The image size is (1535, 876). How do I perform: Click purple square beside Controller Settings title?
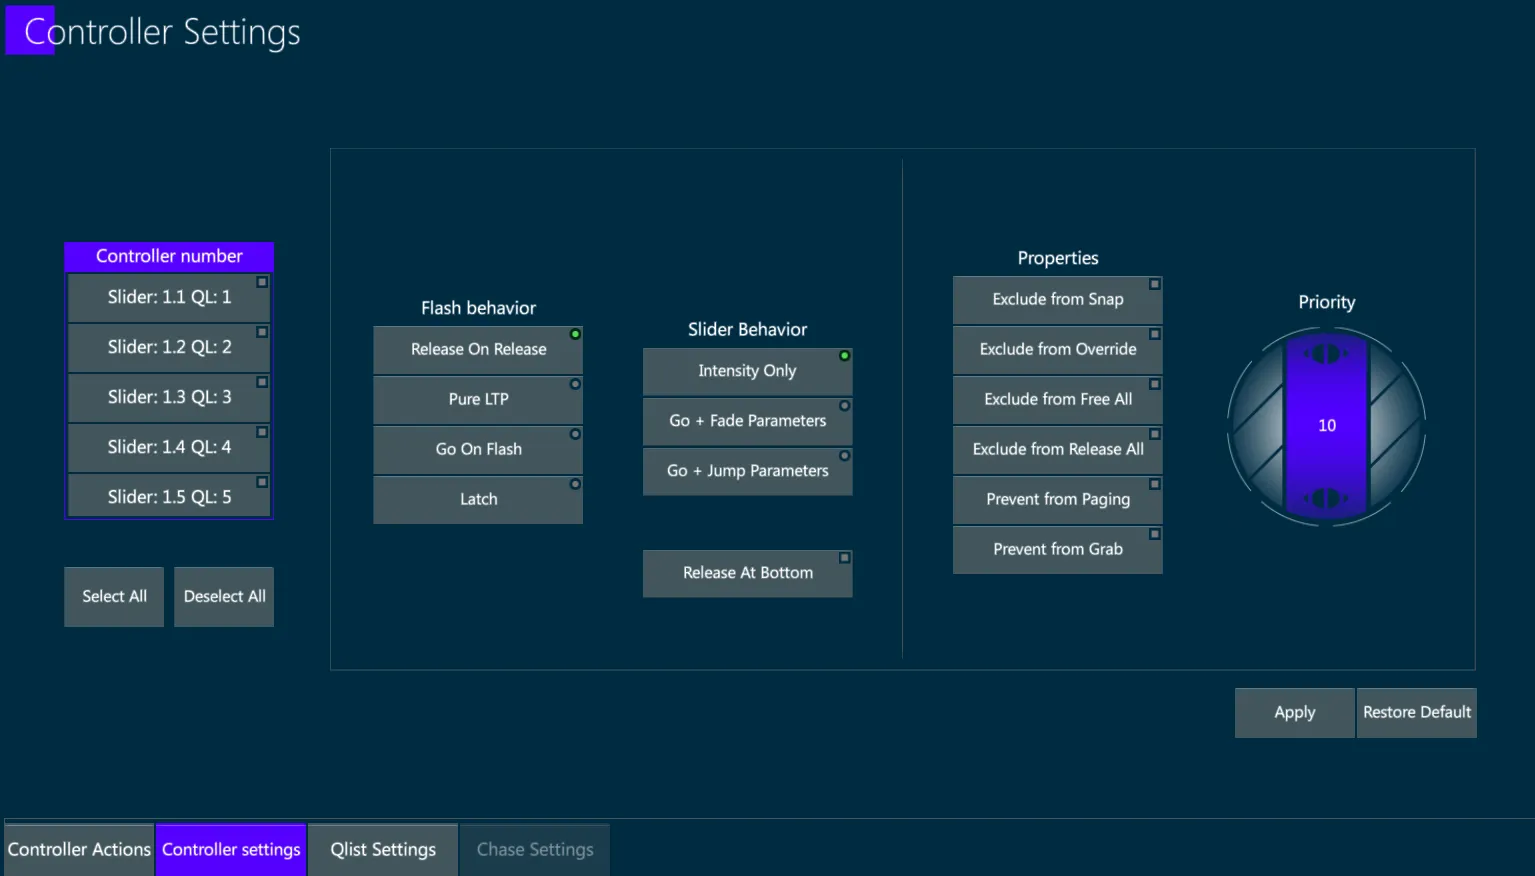(x=30, y=30)
